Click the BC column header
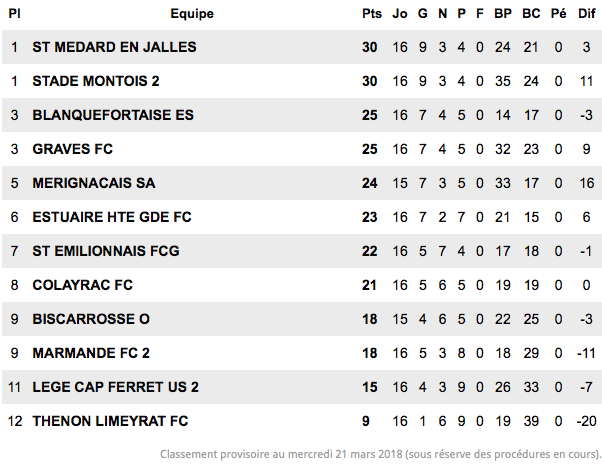This screenshot has width=602, height=466. point(531,14)
